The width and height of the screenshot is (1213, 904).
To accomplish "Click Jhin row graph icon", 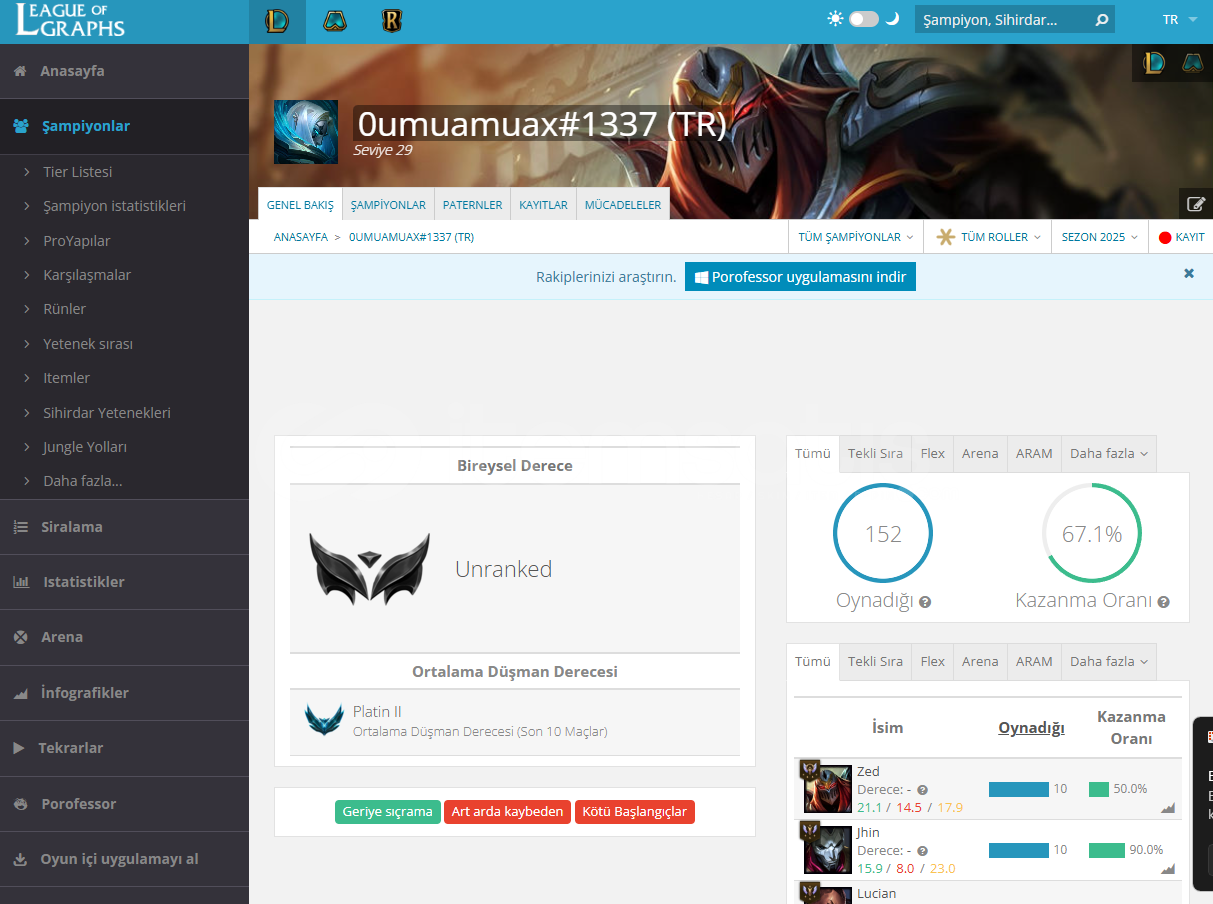I will coord(1168,869).
